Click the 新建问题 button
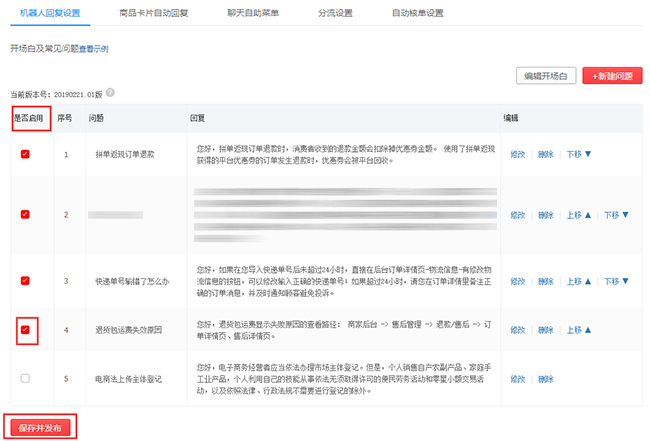 pyautogui.click(x=612, y=75)
